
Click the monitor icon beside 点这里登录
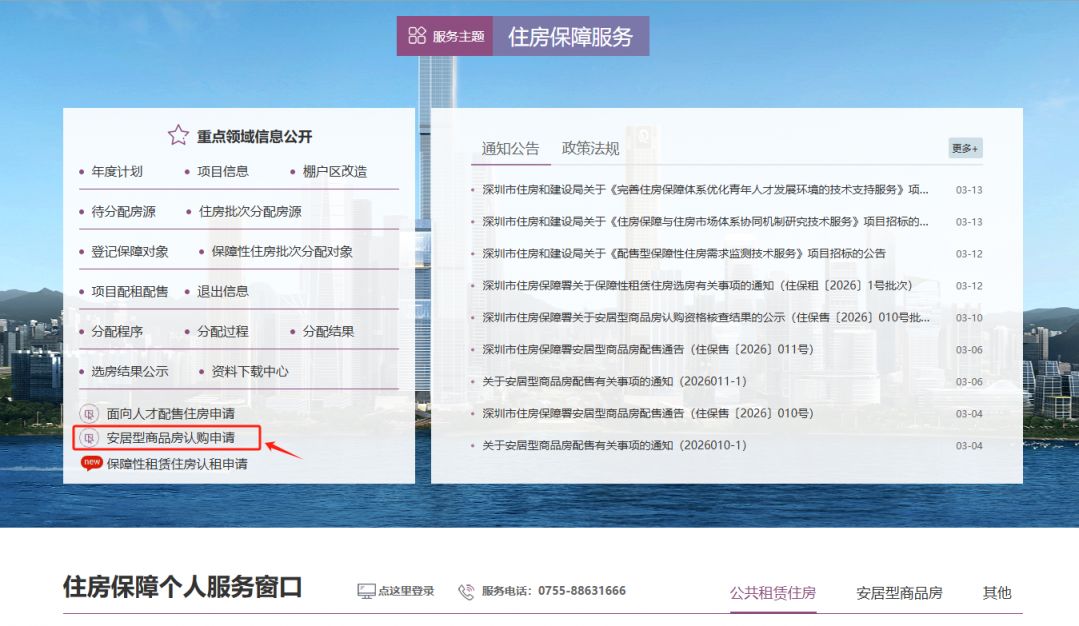point(364,590)
